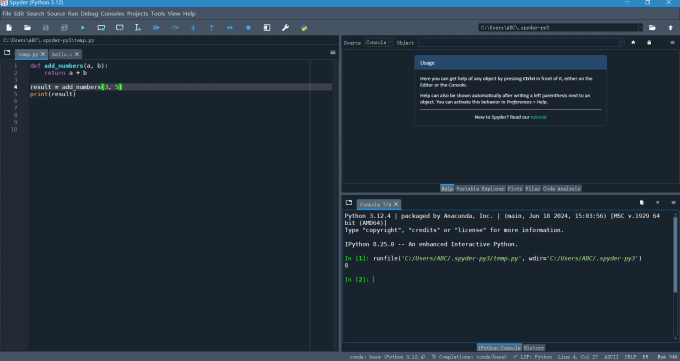Clear the console with the page icon
This screenshot has width=680, height=361.
click(642, 203)
